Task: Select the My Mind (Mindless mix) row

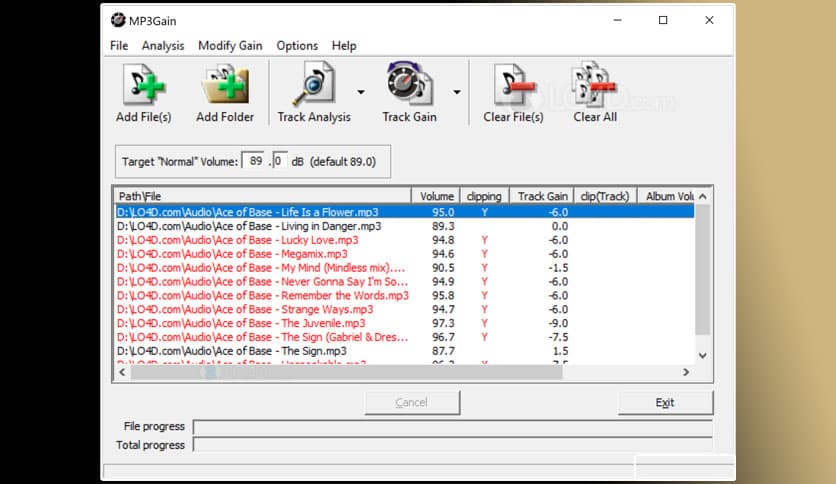Action: 405,268
